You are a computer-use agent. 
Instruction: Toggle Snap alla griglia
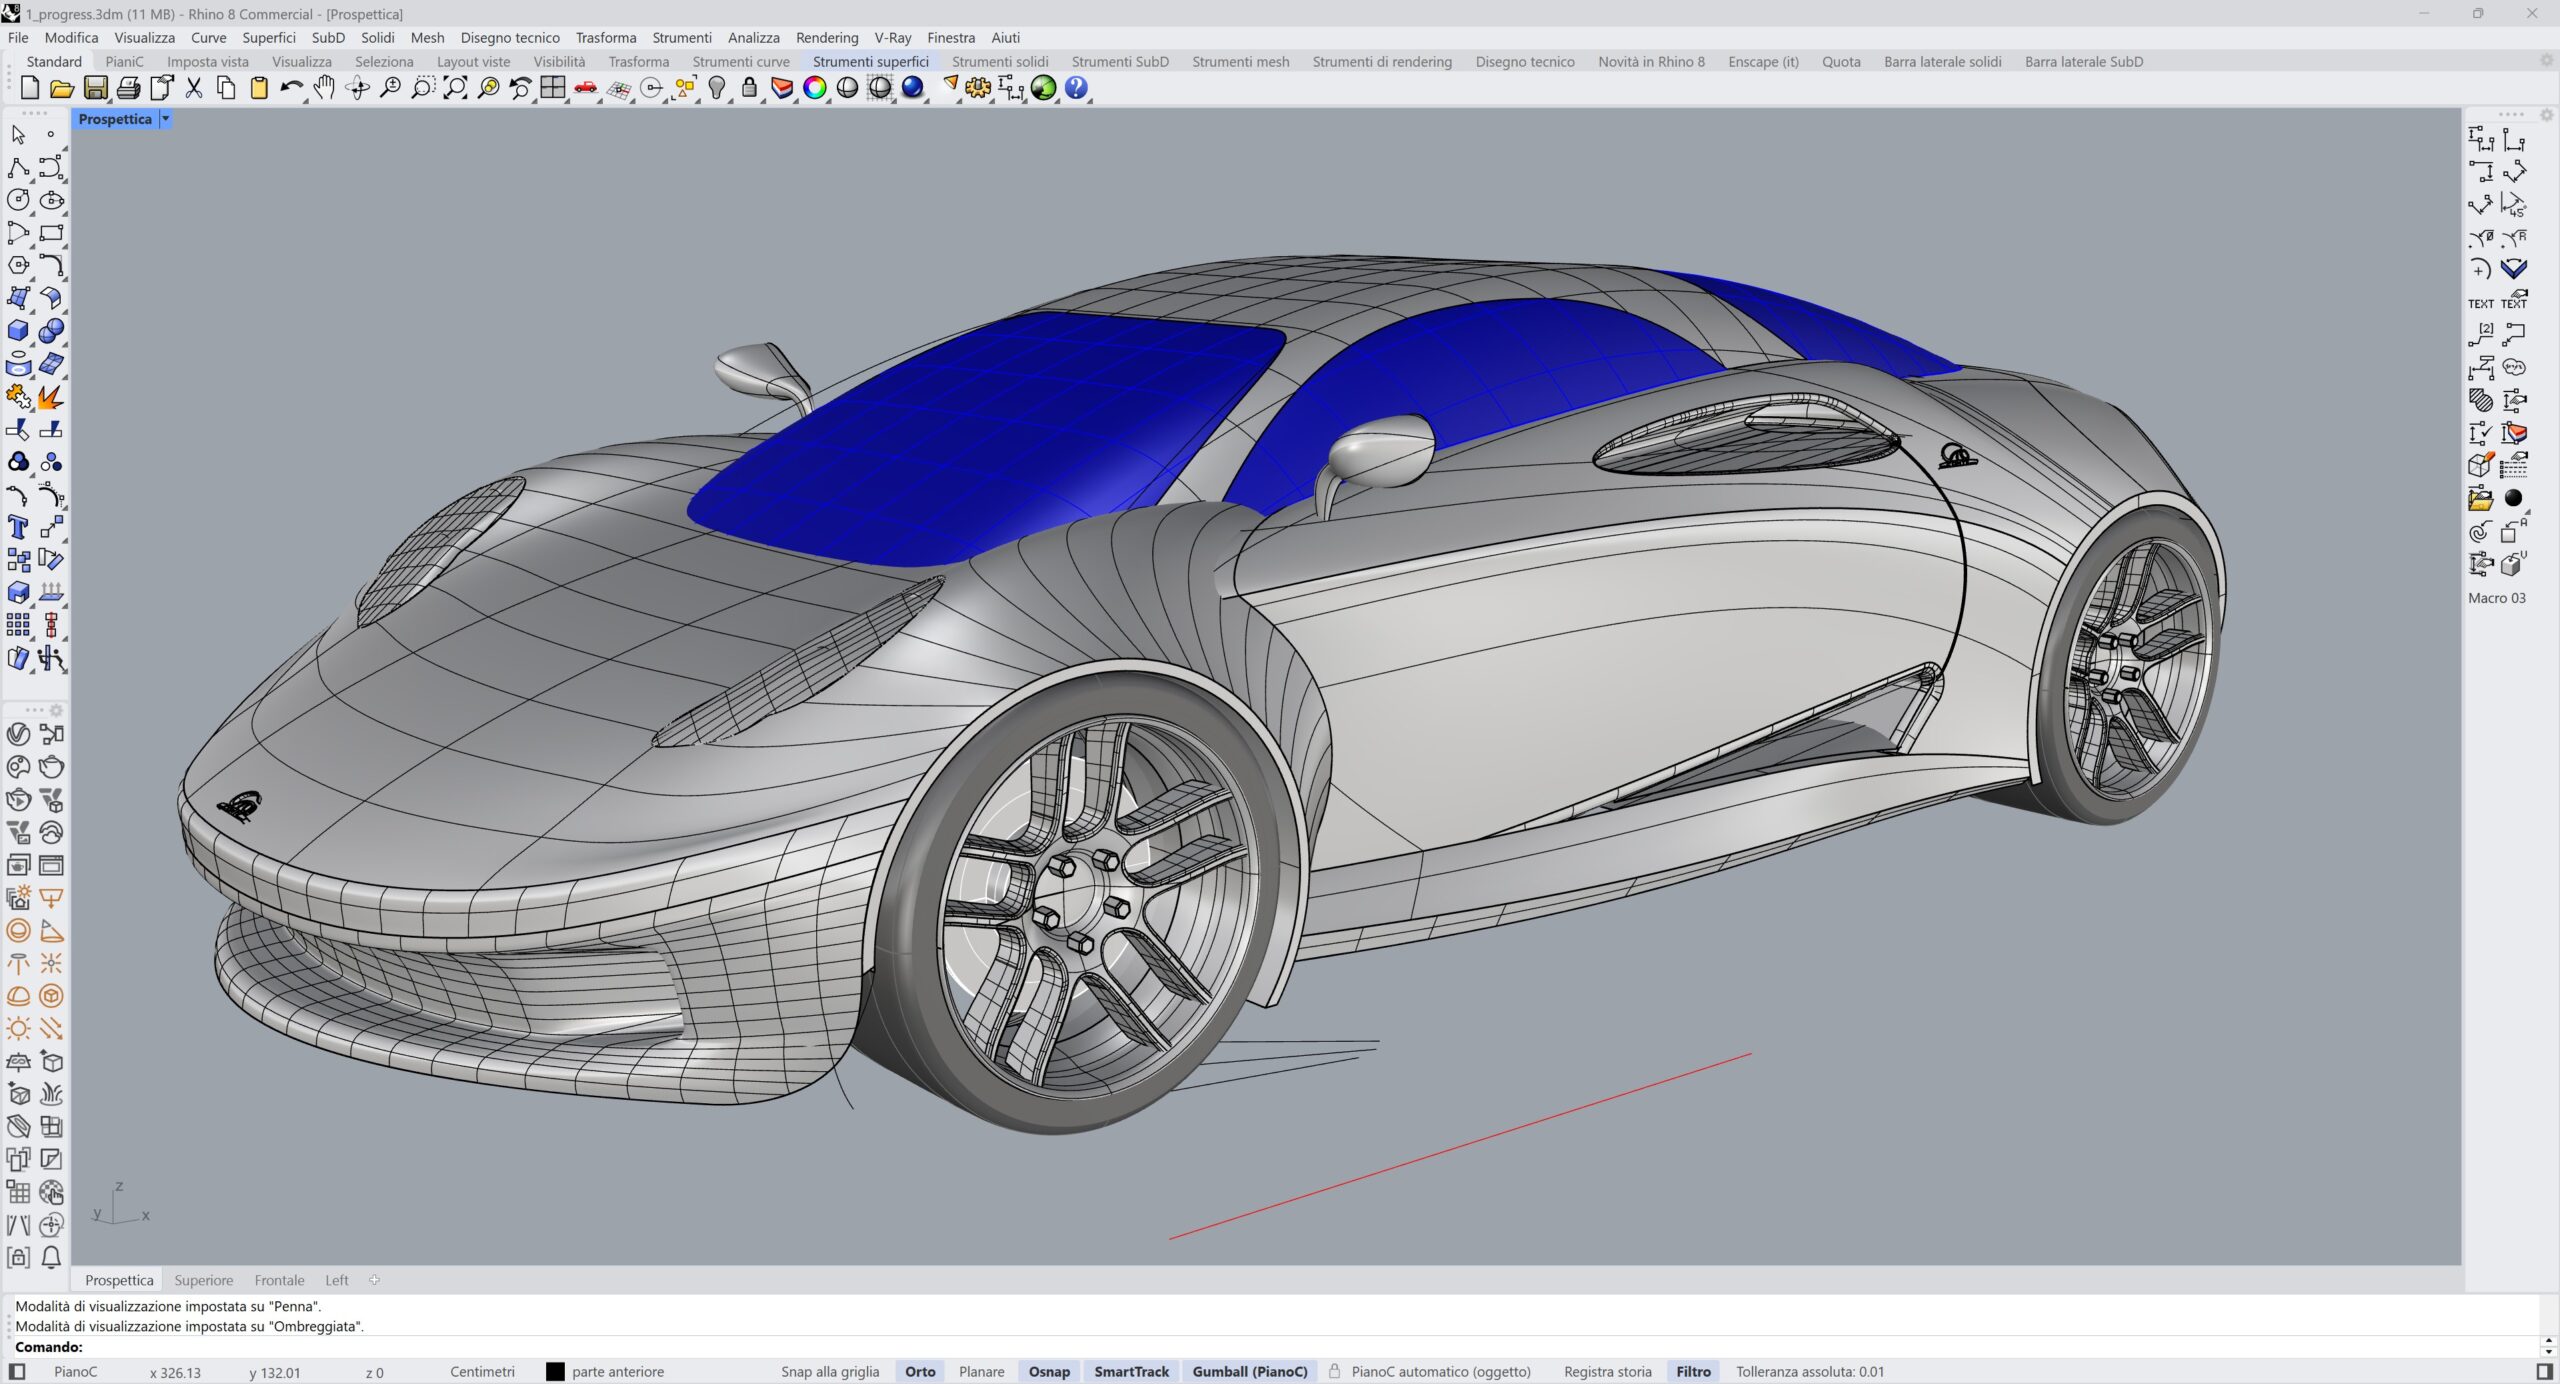[x=830, y=1371]
